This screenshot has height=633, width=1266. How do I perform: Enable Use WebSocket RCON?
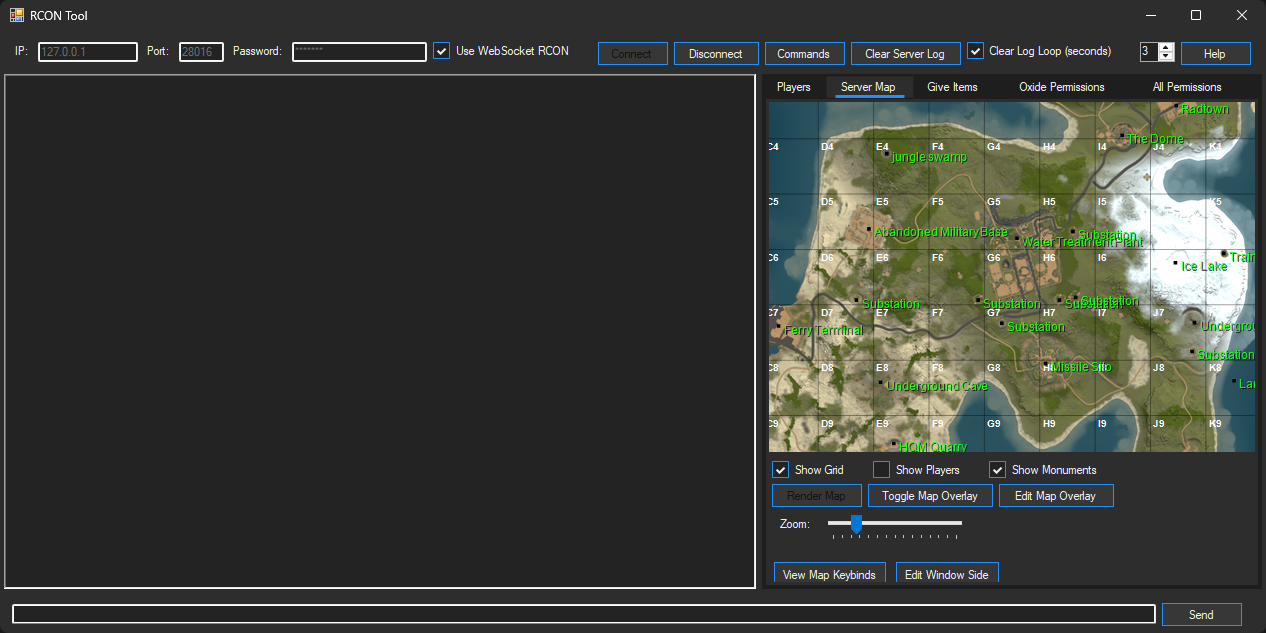pos(441,50)
